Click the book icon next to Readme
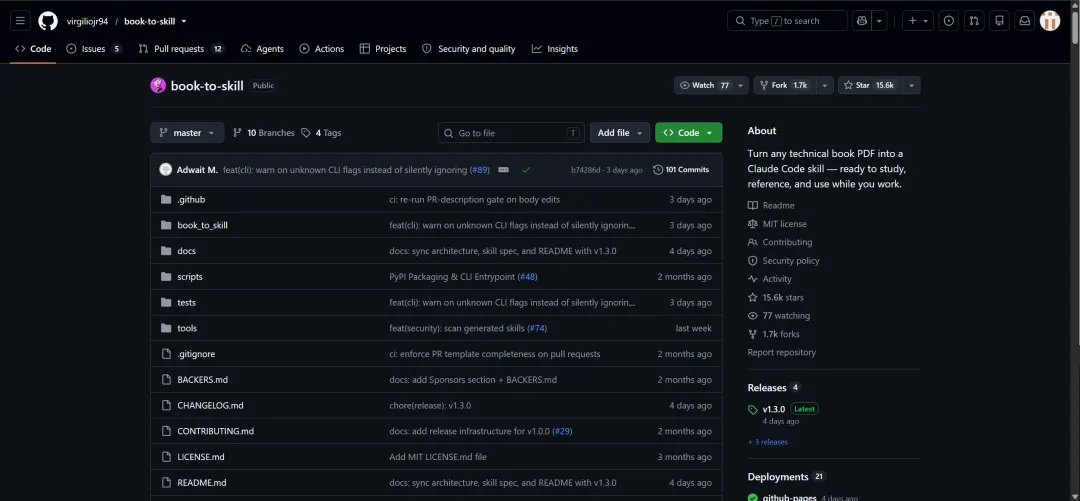 (753, 205)
